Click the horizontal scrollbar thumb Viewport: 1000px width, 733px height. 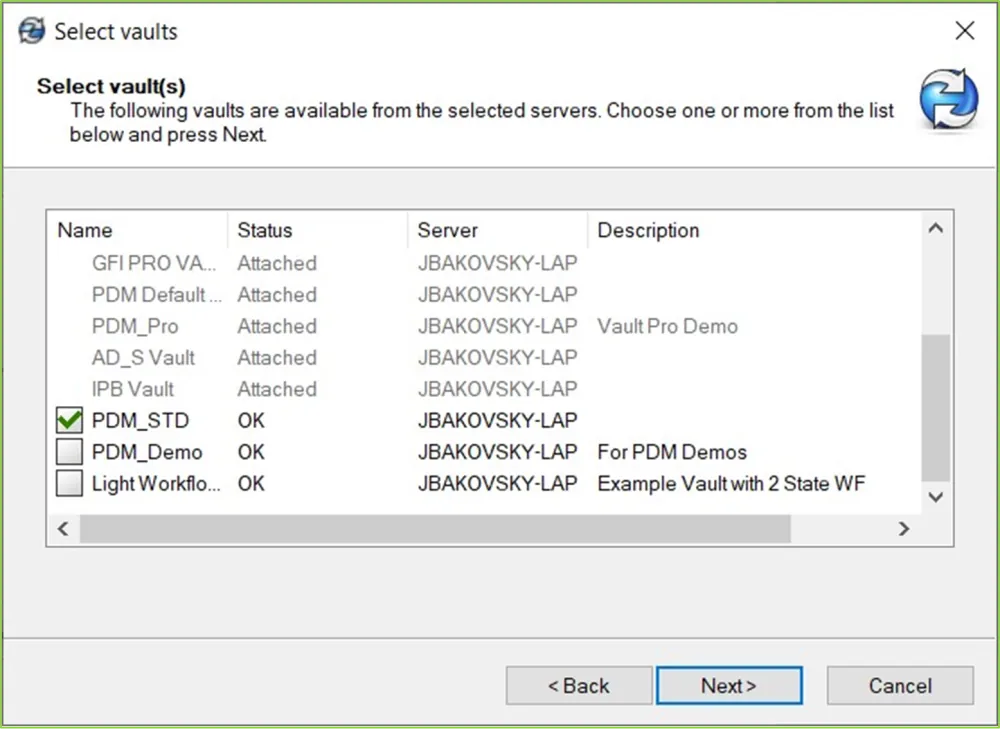point(435,529)
